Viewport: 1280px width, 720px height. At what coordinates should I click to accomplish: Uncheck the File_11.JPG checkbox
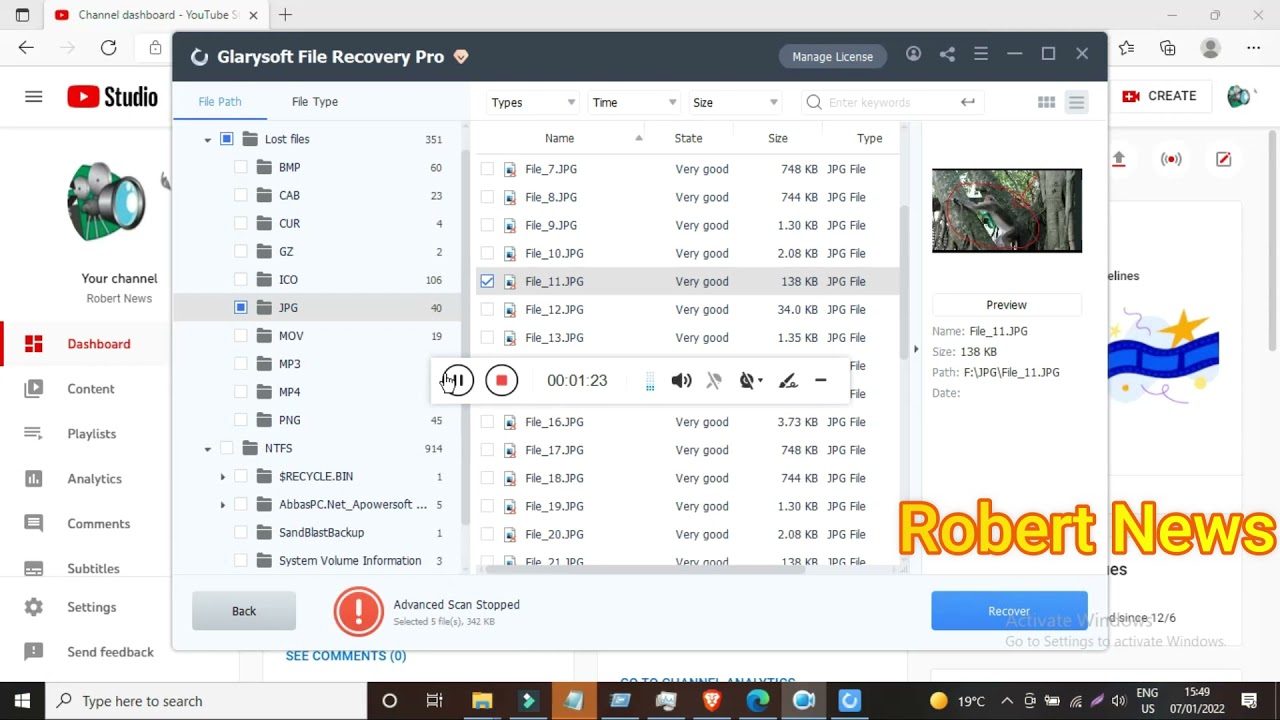point(487,281)
